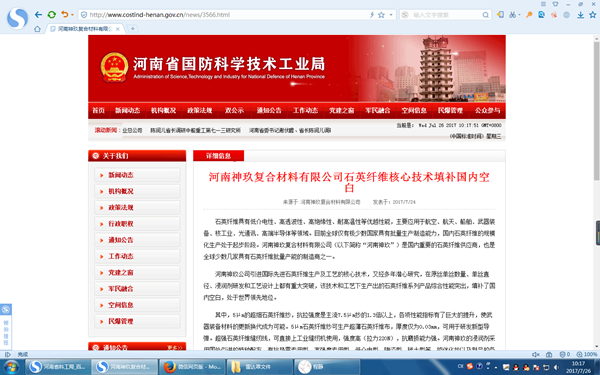Click the blue favorites star at the toolbar's far right
The image size is (600, 375).
click(x=593, y=15)
